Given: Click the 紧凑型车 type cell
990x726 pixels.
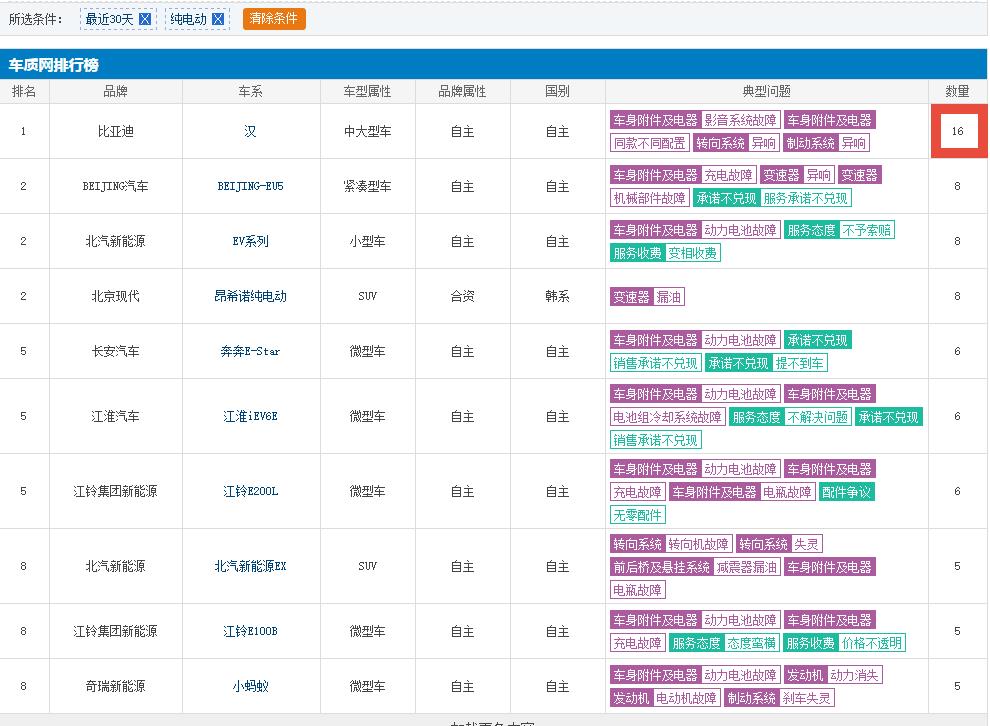Looking at the screenshot, I should 367,186.
